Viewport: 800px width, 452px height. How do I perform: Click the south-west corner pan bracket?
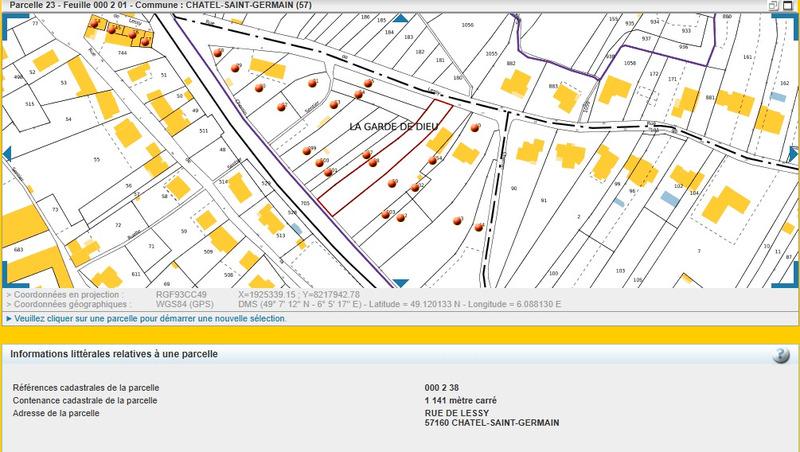[x=15, y=274]
